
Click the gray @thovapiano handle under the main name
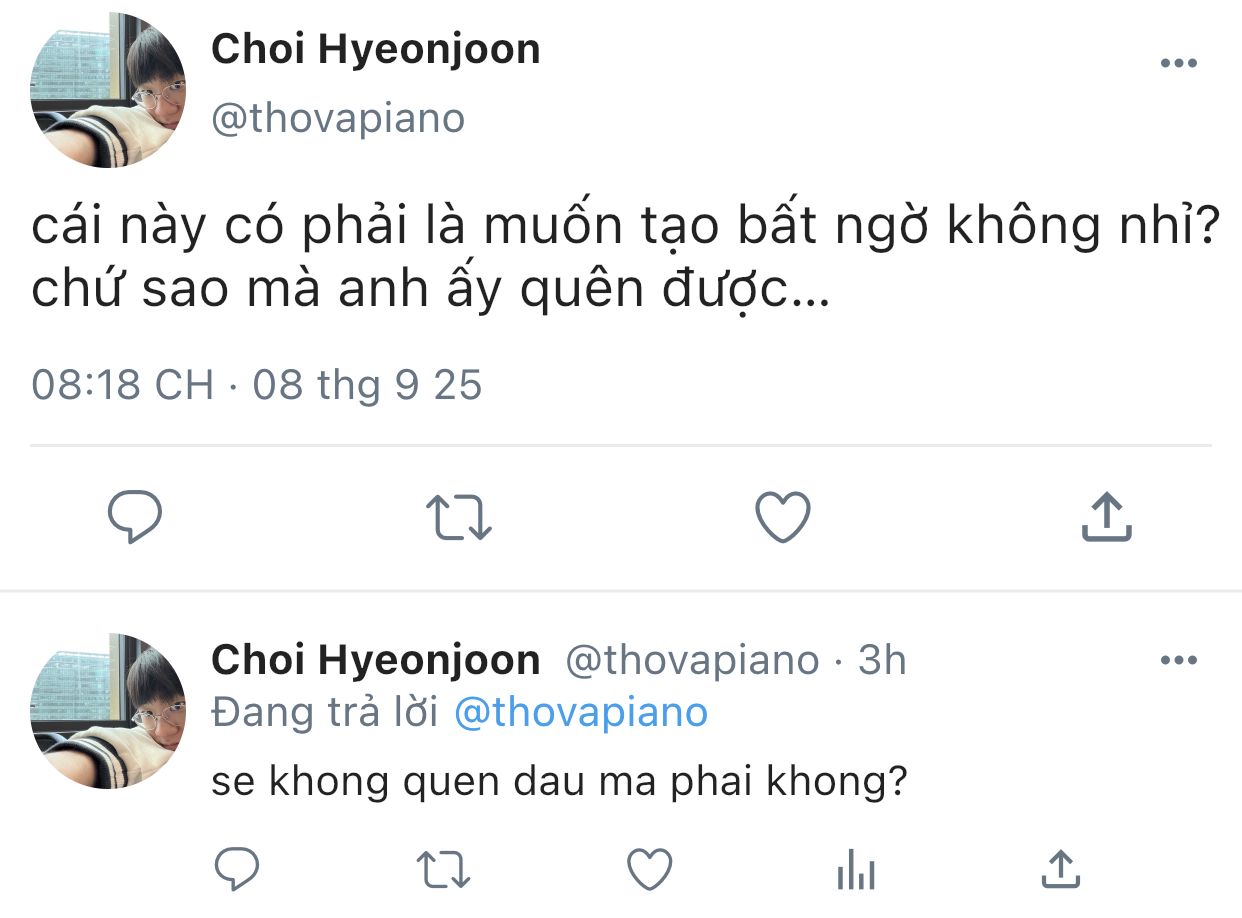(x=338, y=118)
